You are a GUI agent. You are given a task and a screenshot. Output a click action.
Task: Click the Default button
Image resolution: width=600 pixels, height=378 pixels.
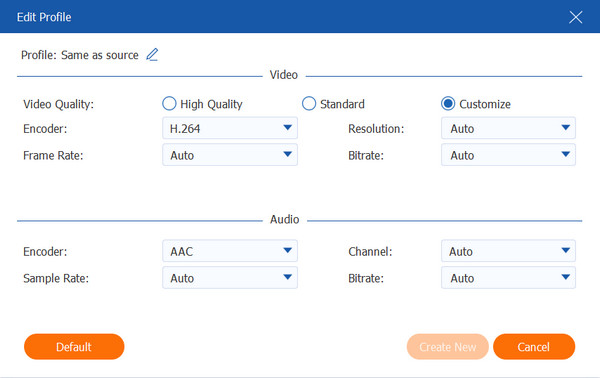(x=74, y=347)
